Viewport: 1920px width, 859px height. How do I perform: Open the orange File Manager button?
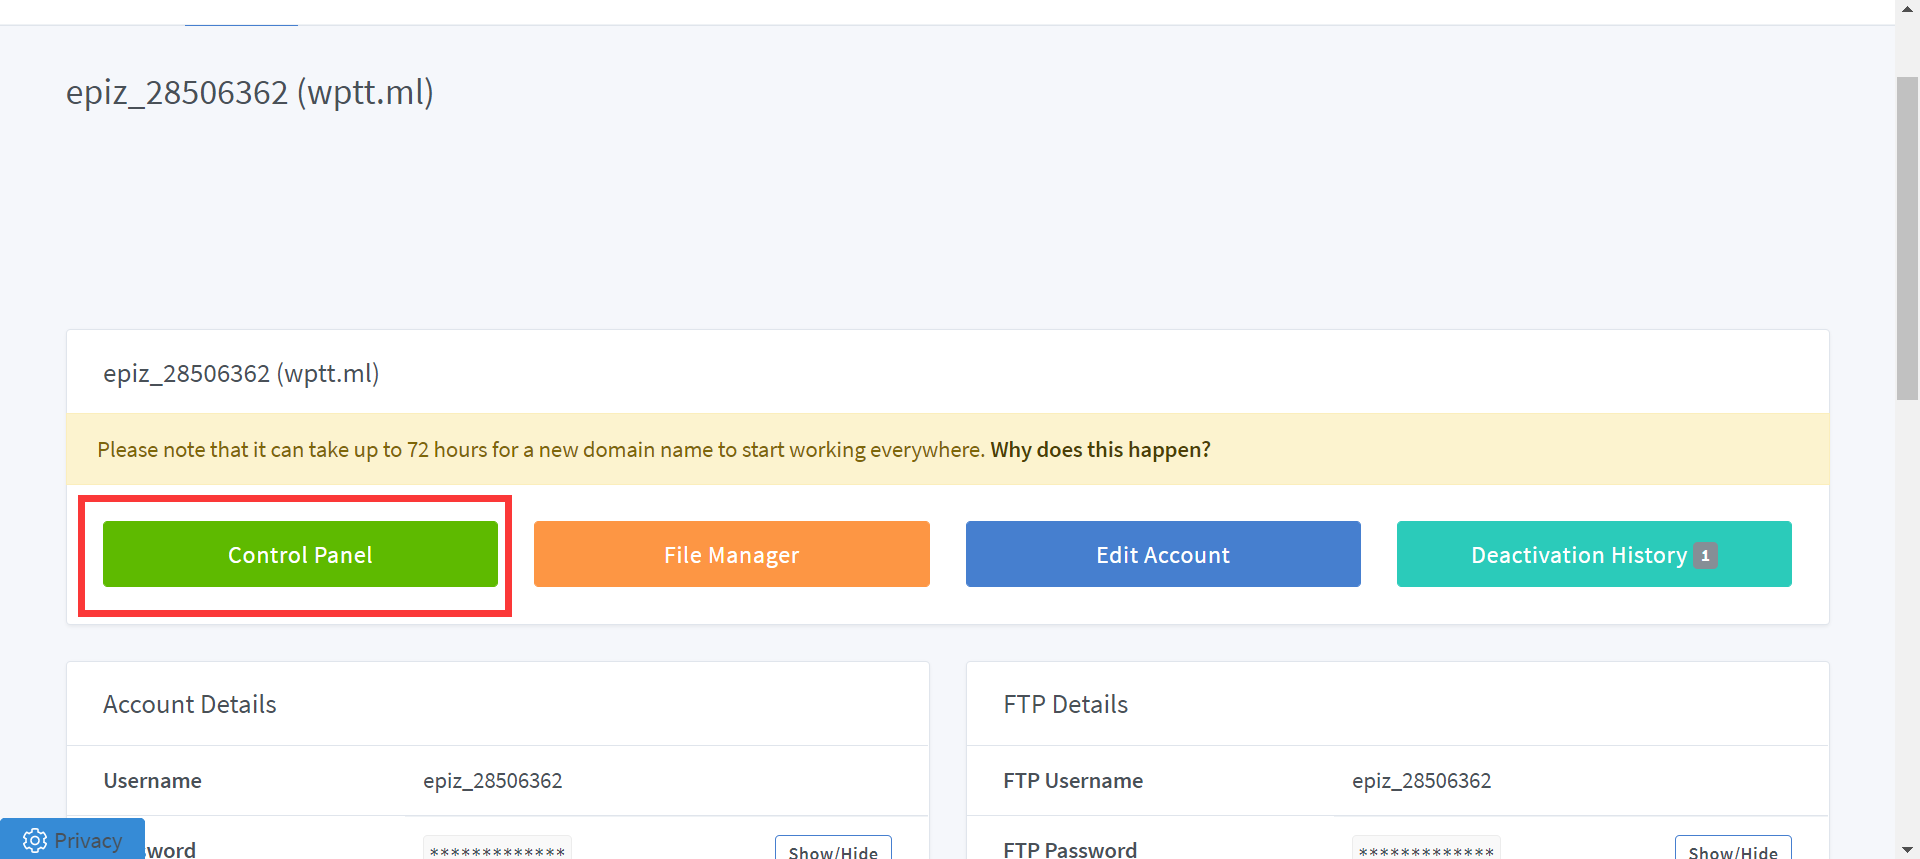[732, 554]
